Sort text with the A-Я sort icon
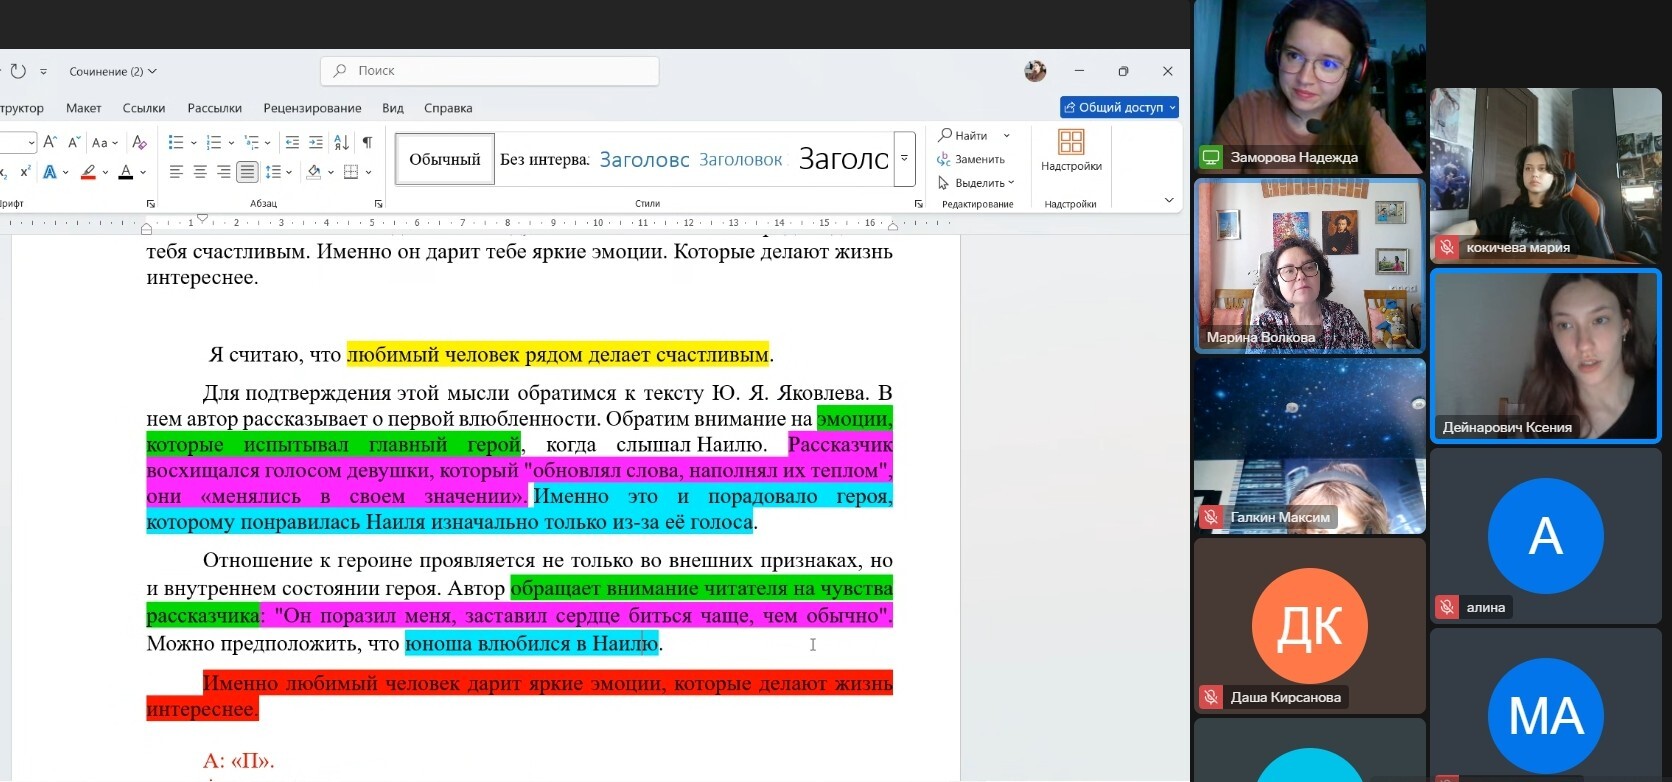The image size is (1672, 782). 341,142
